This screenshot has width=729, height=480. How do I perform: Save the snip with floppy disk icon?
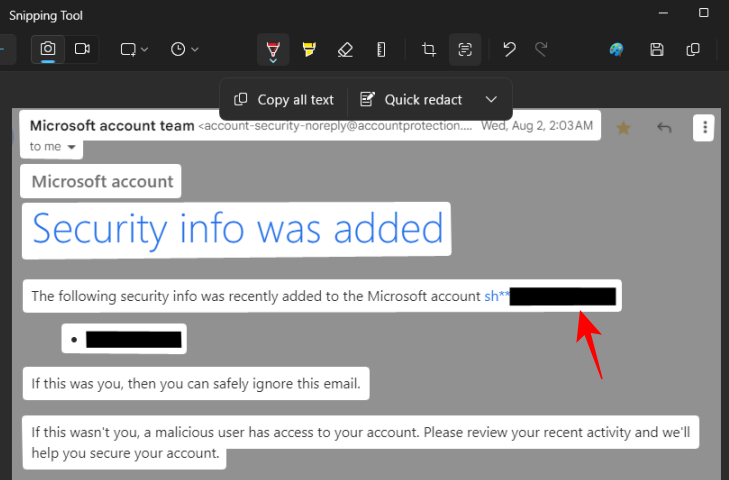tap(656, 49)
